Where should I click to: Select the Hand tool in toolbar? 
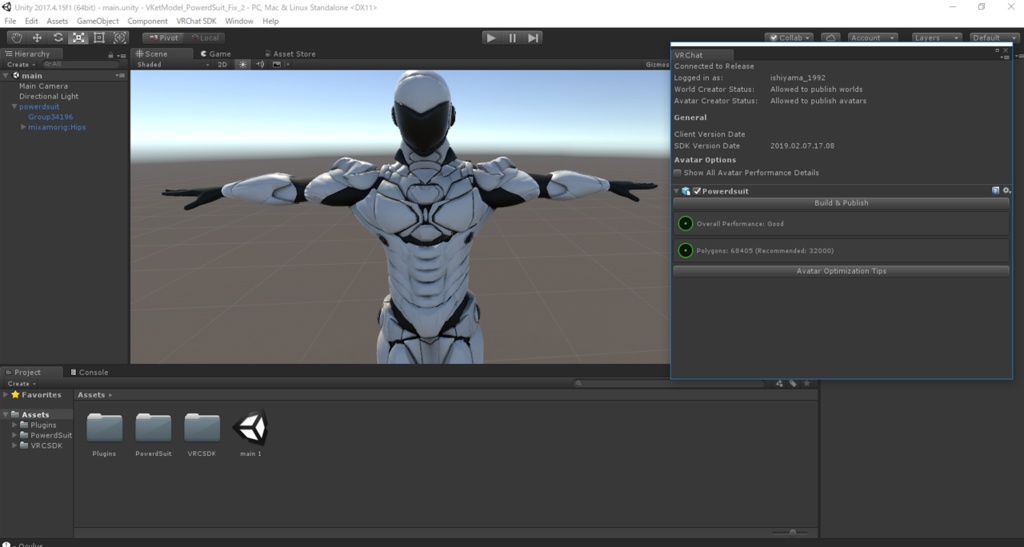[x=16, y=38]
